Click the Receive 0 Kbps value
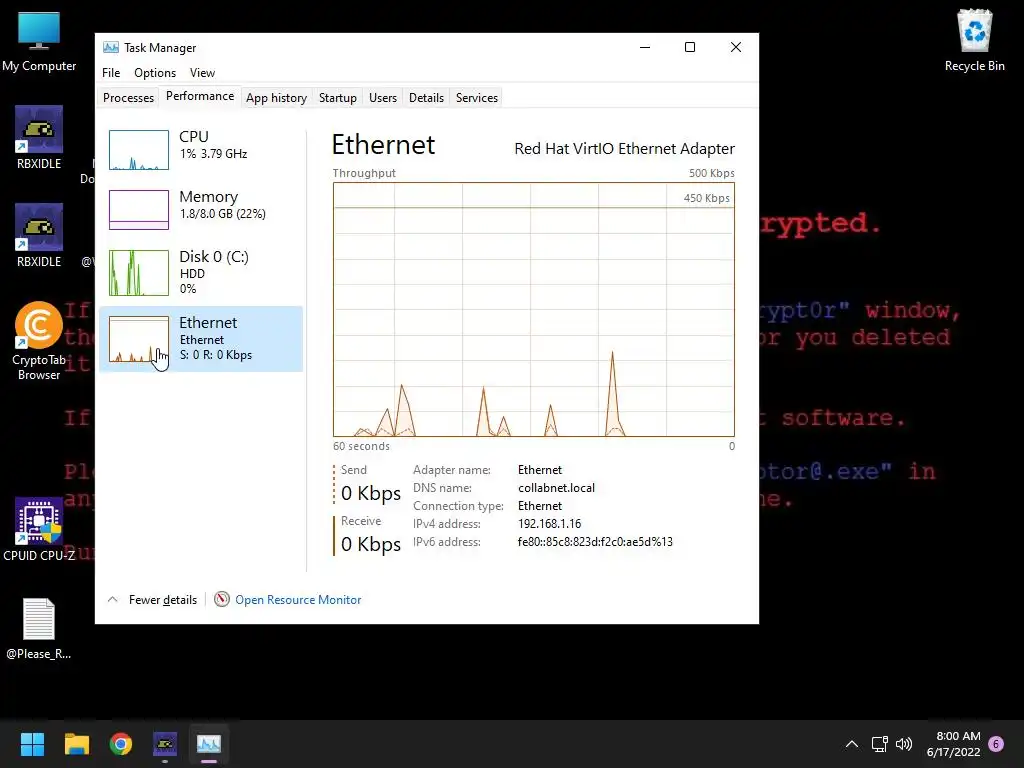1024x768 pixels. pyautogui.click(x=371, y=544)
